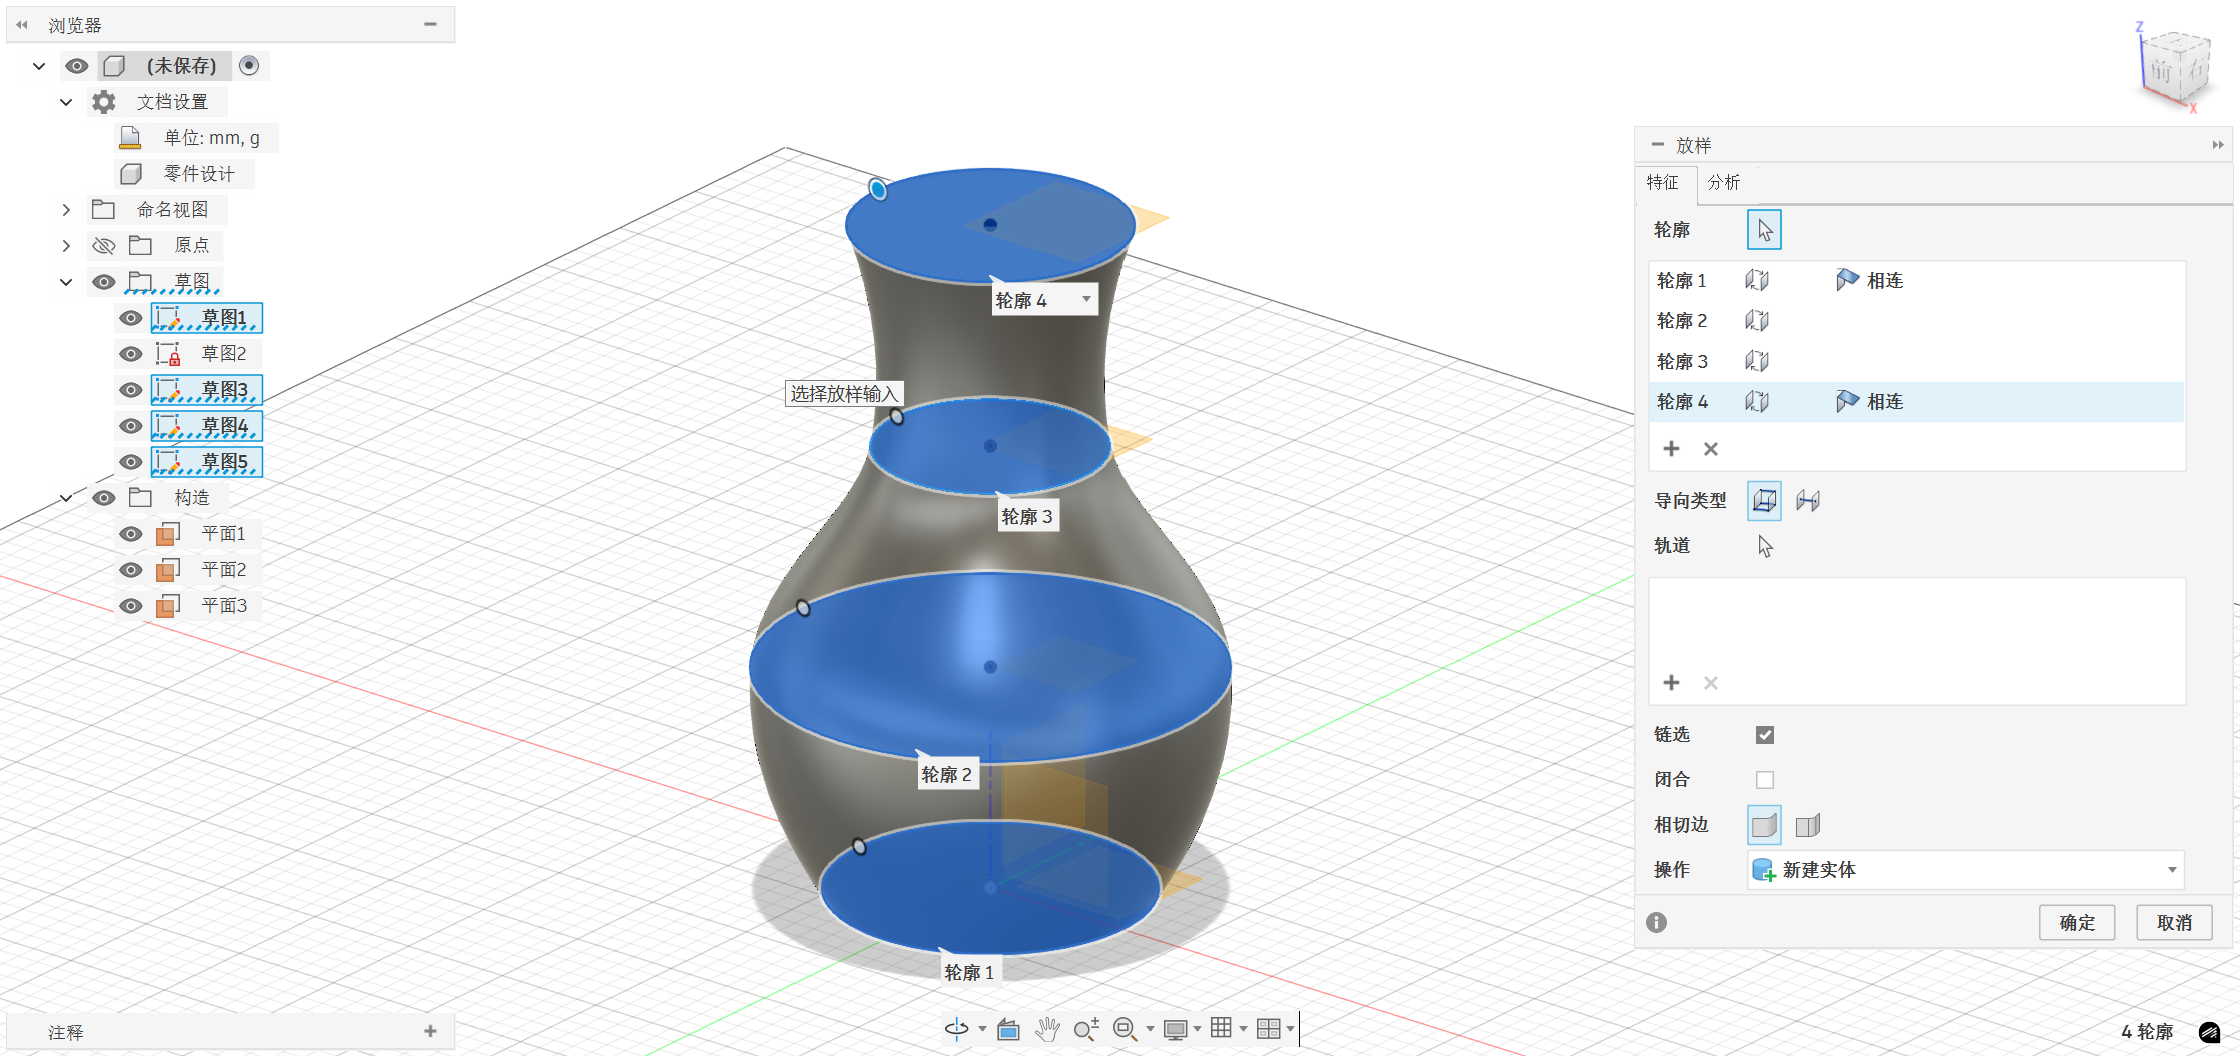This screenshot has height=1056, width=2240.
Task: Add a profile with the 轮廓 plus icon
Action: [1671, 449]
